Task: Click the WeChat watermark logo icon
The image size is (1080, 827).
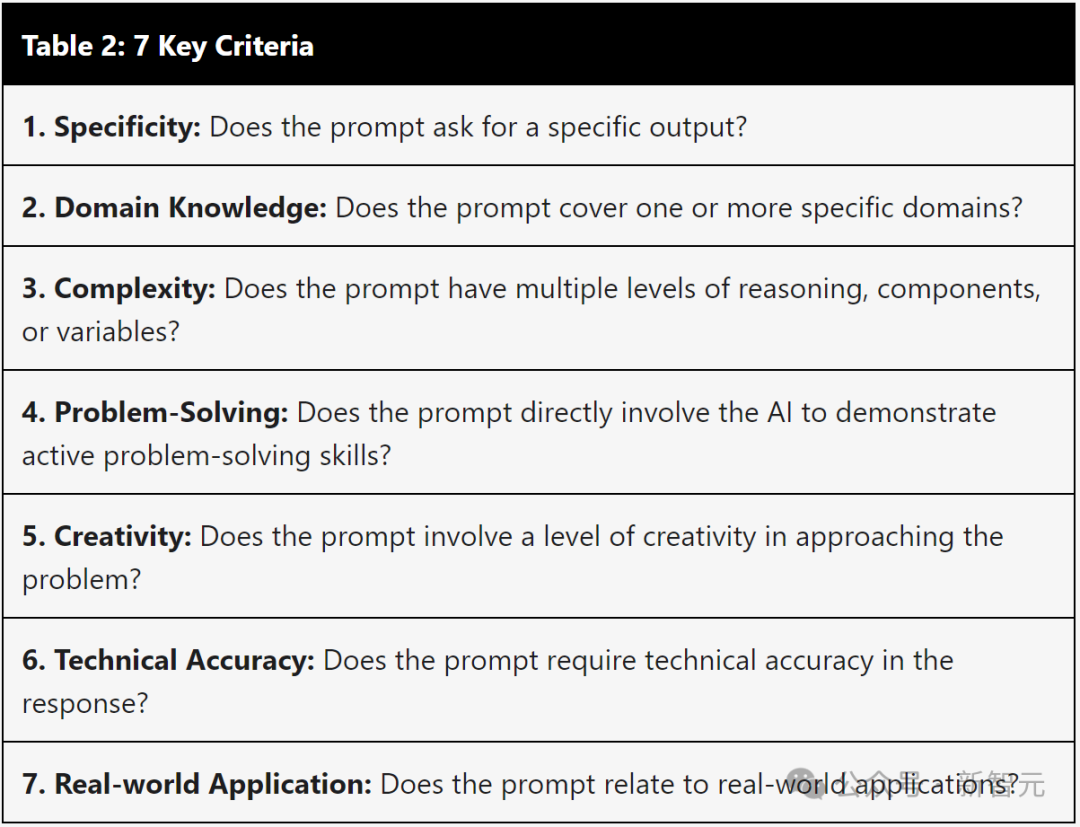Action: pyautogui.click(x=806, y=784)
